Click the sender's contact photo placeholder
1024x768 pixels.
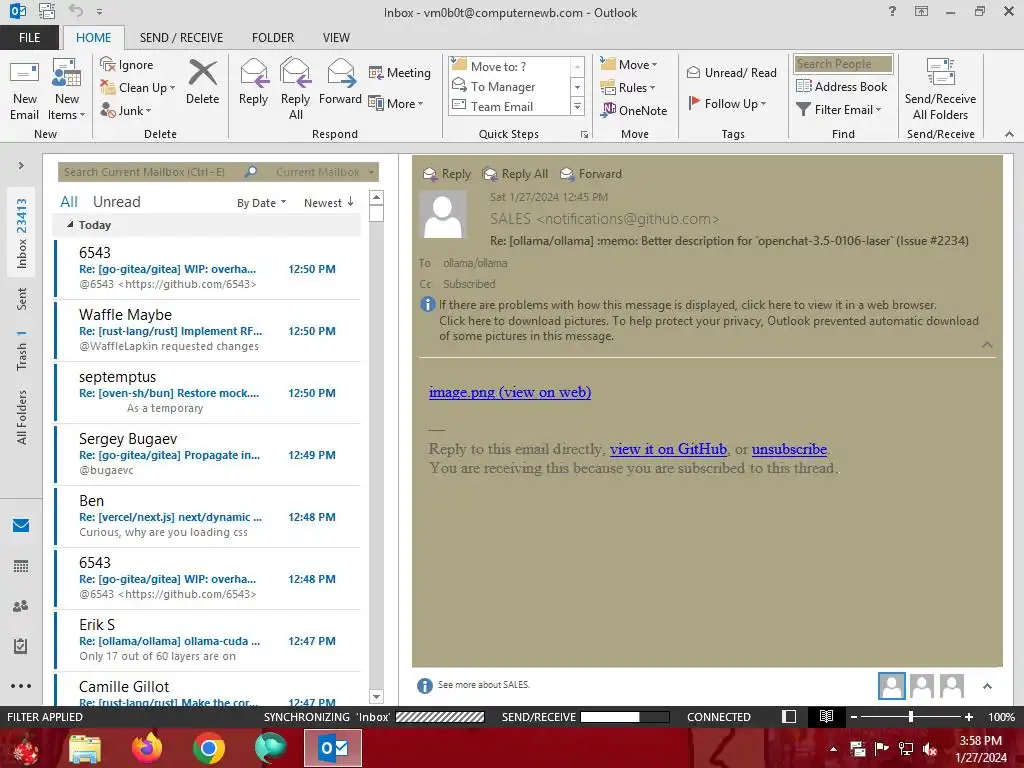[443, 215]
